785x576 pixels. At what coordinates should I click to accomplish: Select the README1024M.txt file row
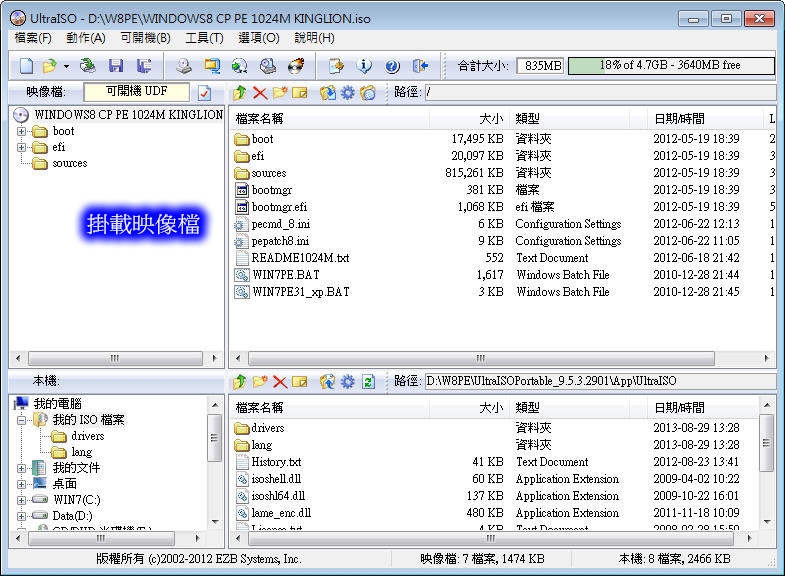[x=502, y=258]
